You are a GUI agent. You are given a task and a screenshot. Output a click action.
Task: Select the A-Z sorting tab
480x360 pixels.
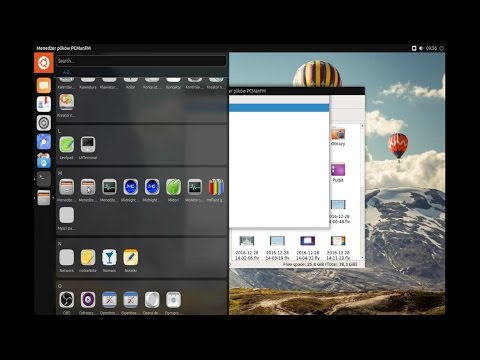tap(66, 72)
